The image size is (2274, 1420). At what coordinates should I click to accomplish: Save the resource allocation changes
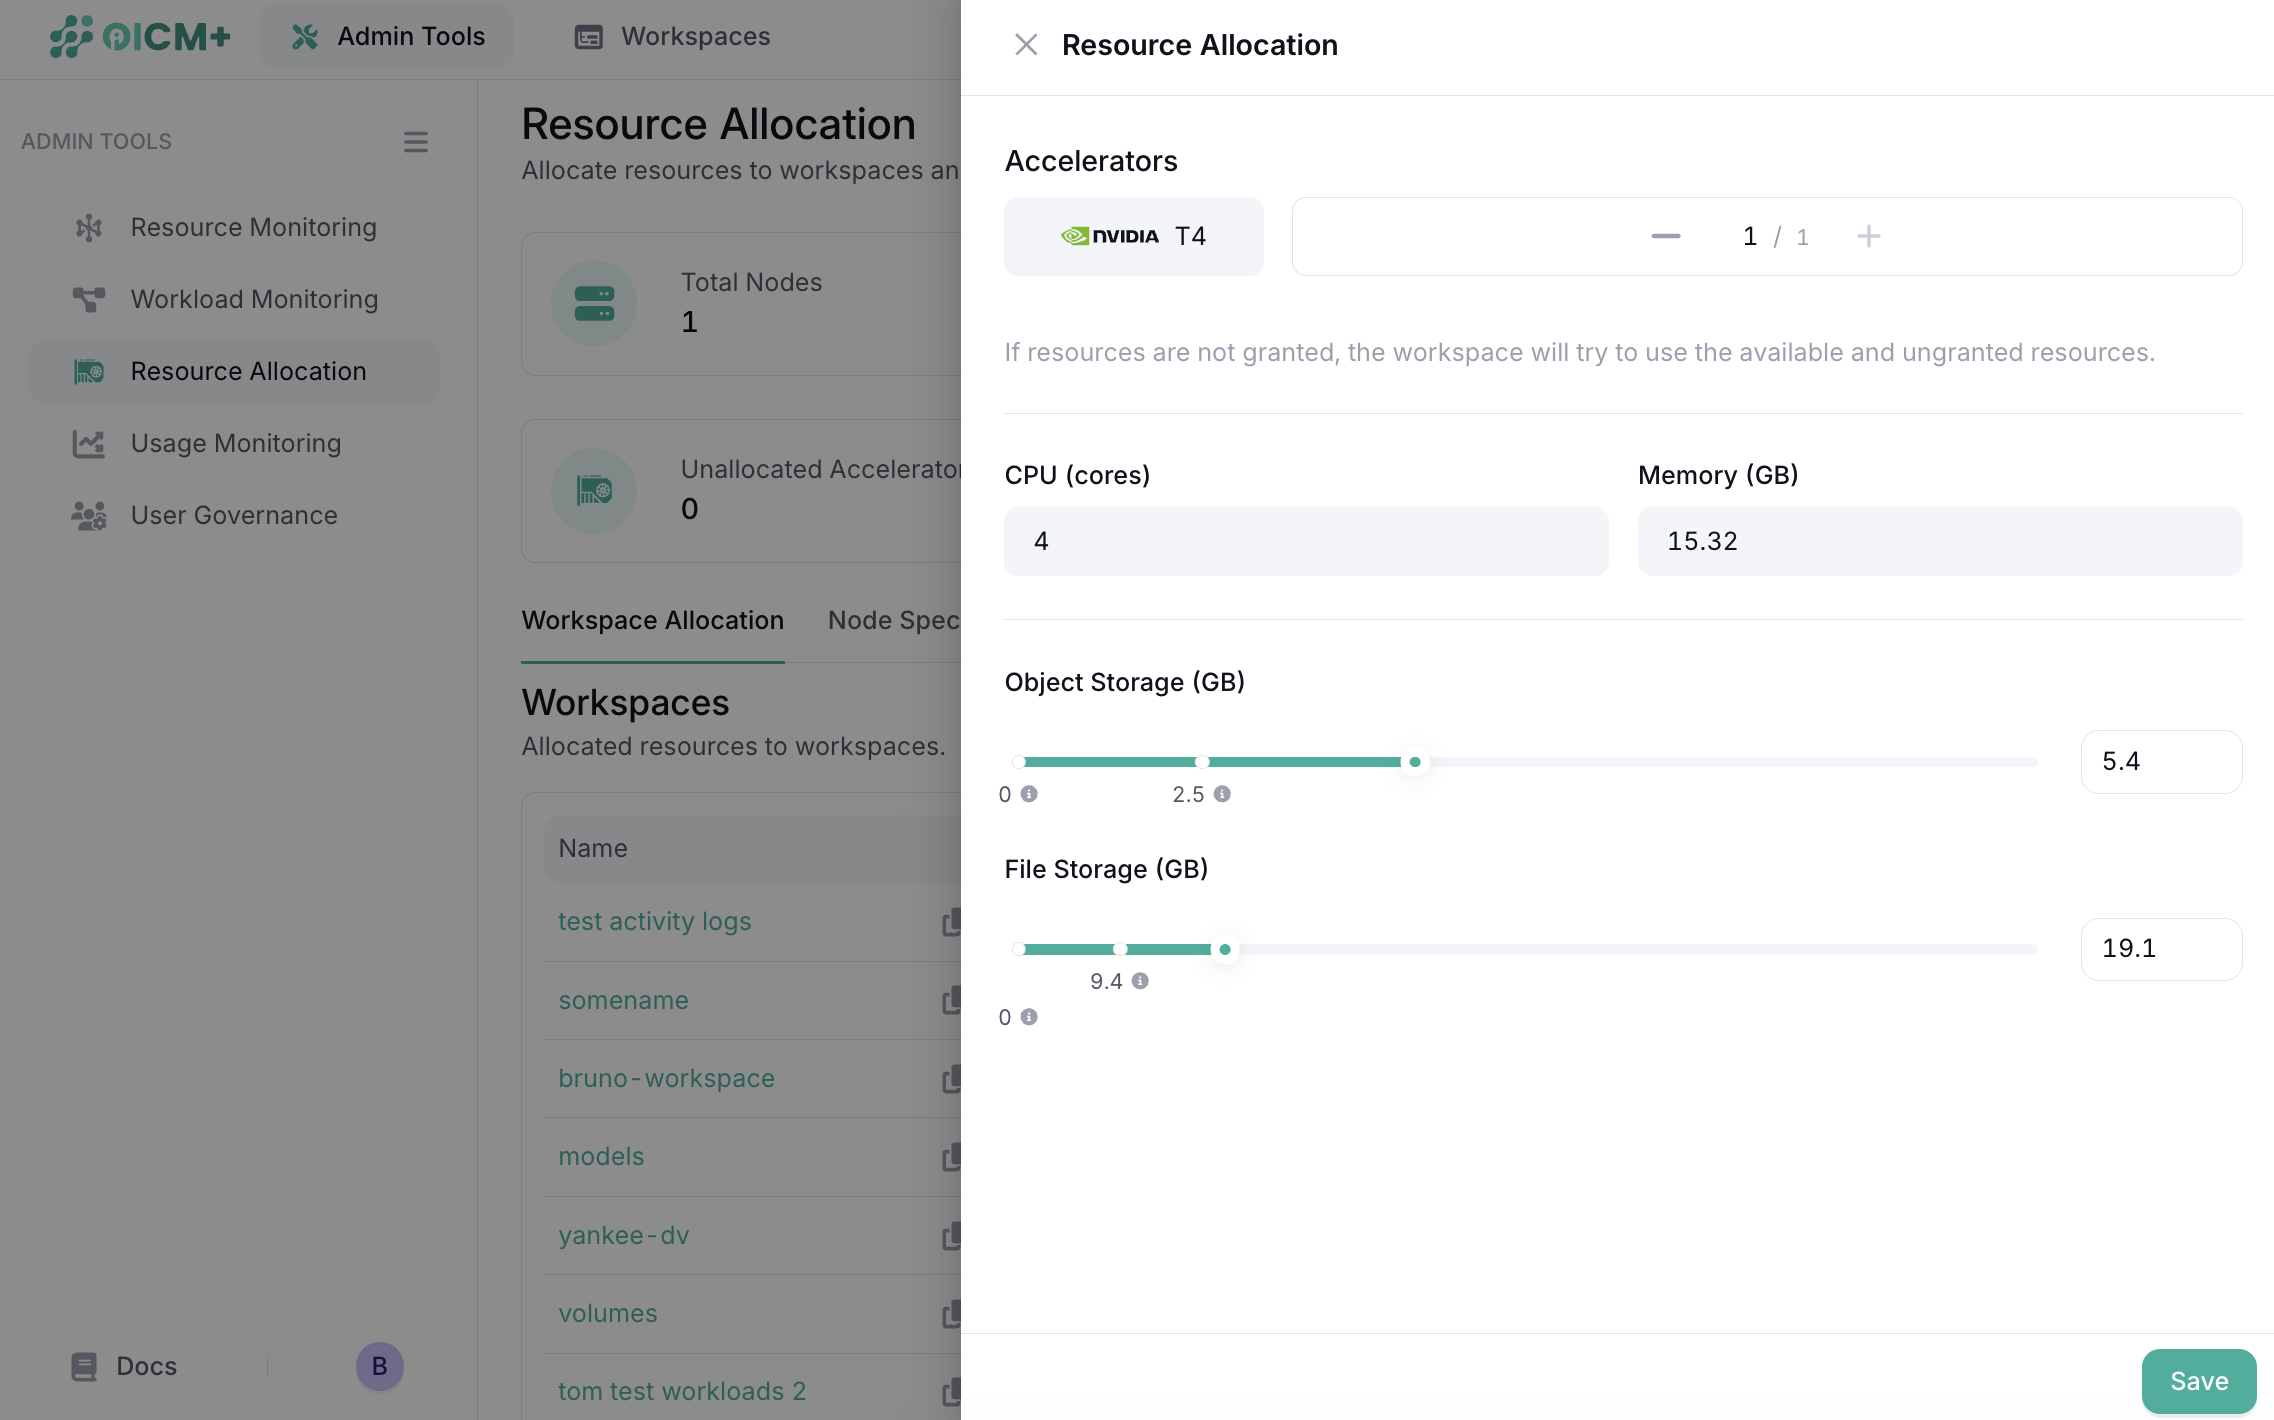(2198, 1380)
